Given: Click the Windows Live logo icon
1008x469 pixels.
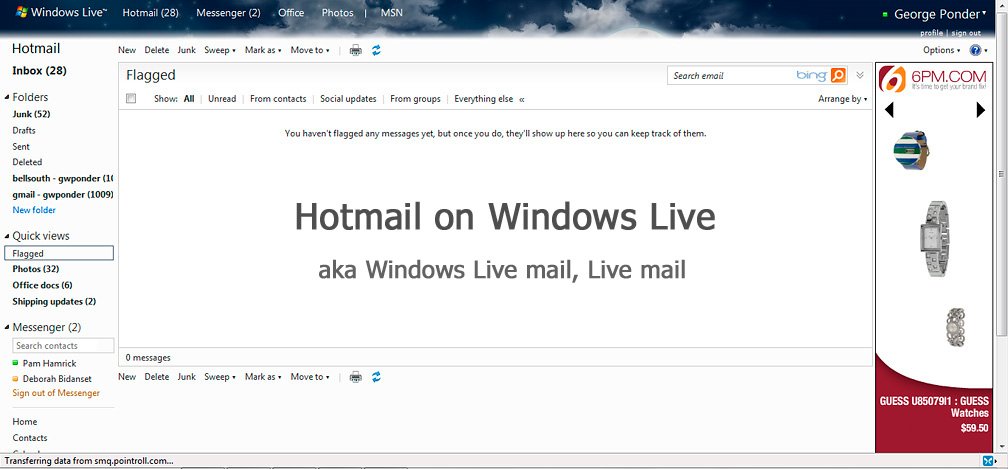Looking at the screenshot, I should (21, 12).
